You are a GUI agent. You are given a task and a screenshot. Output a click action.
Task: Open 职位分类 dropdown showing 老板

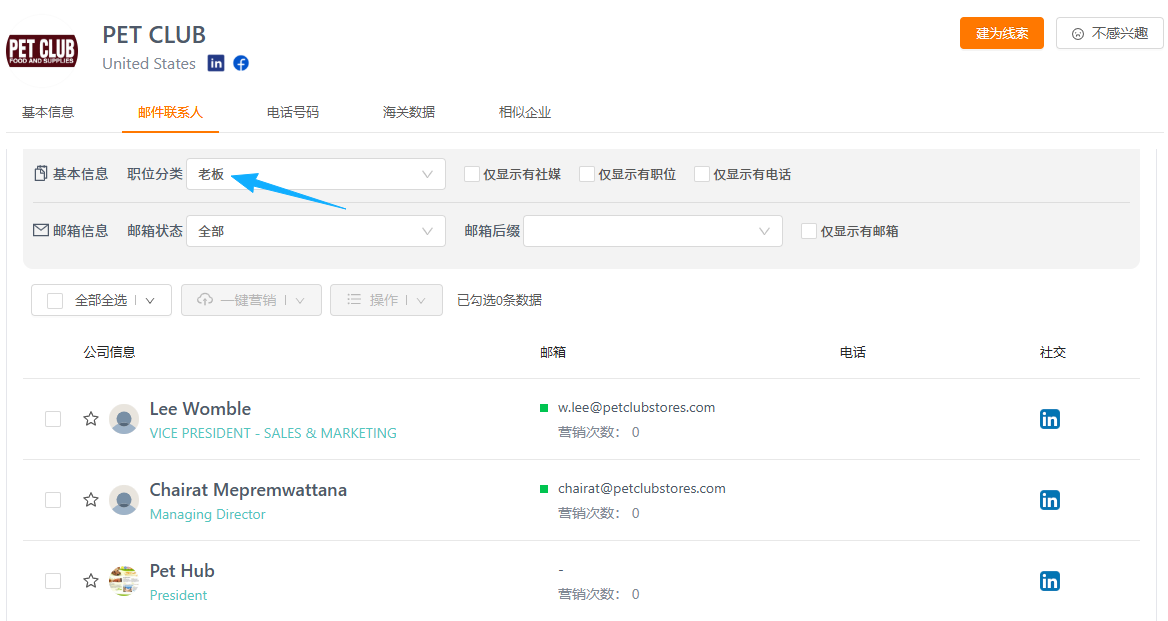click(316, 174)
